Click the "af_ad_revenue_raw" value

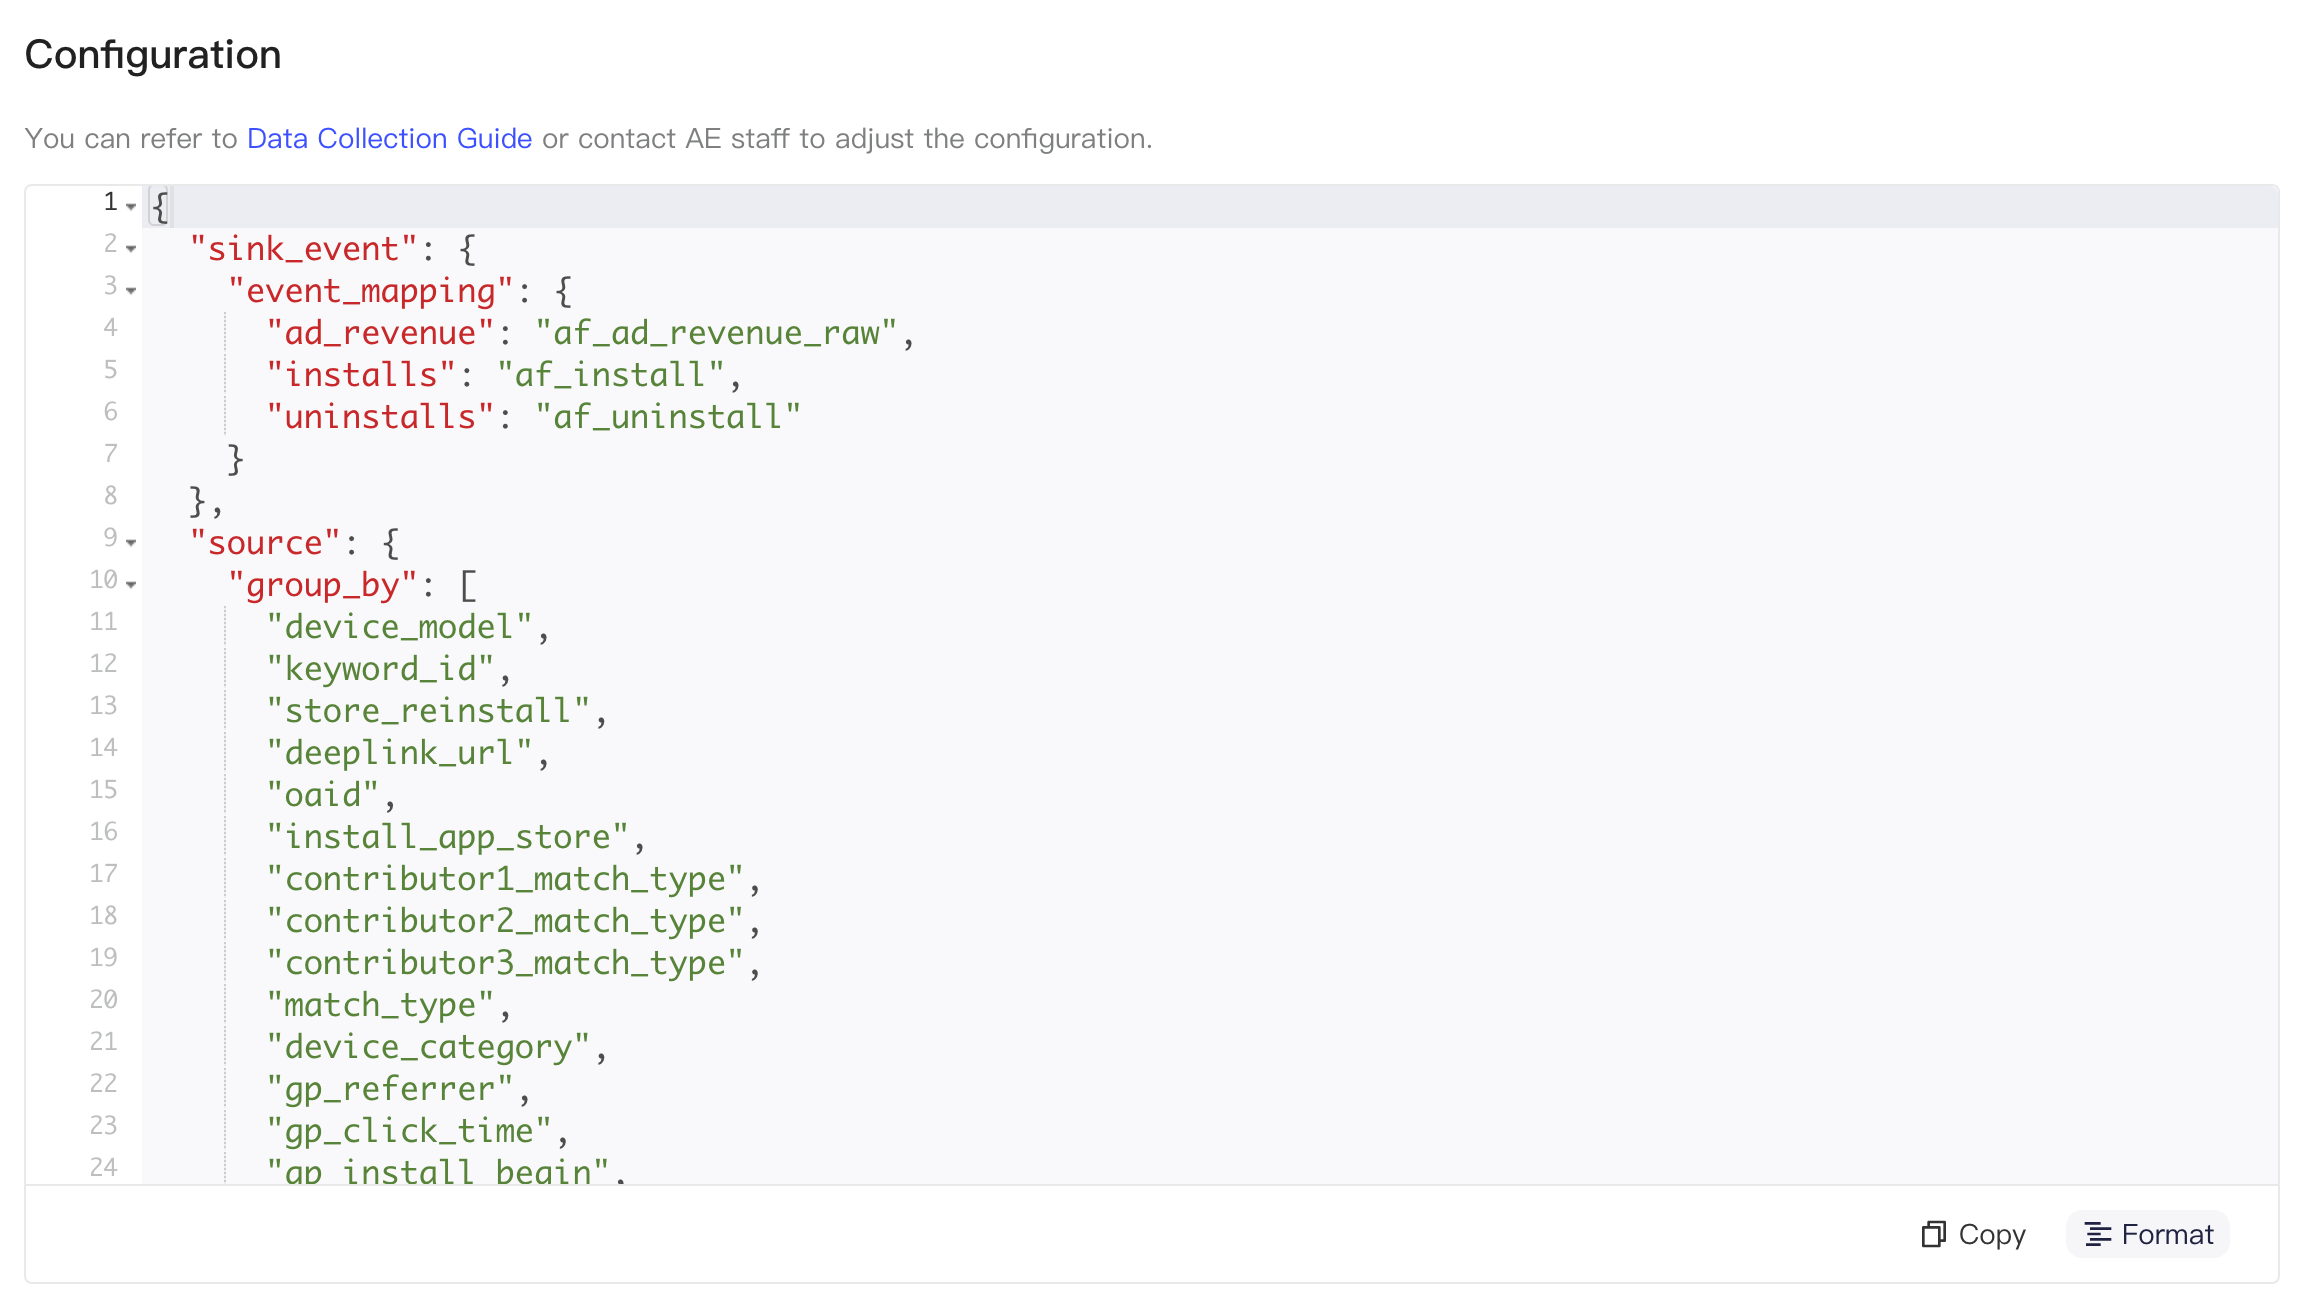(x=716, y=332)
